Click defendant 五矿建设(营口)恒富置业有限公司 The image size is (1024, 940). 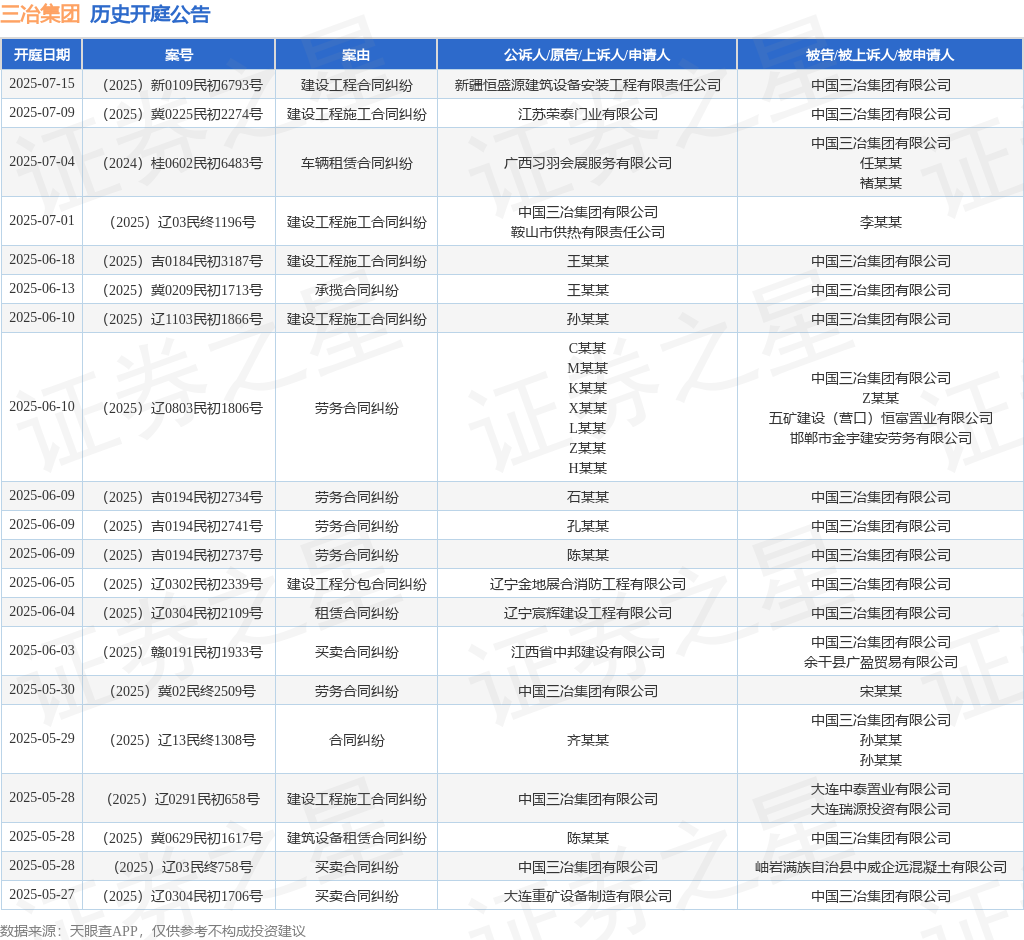(x=880, y=418)
